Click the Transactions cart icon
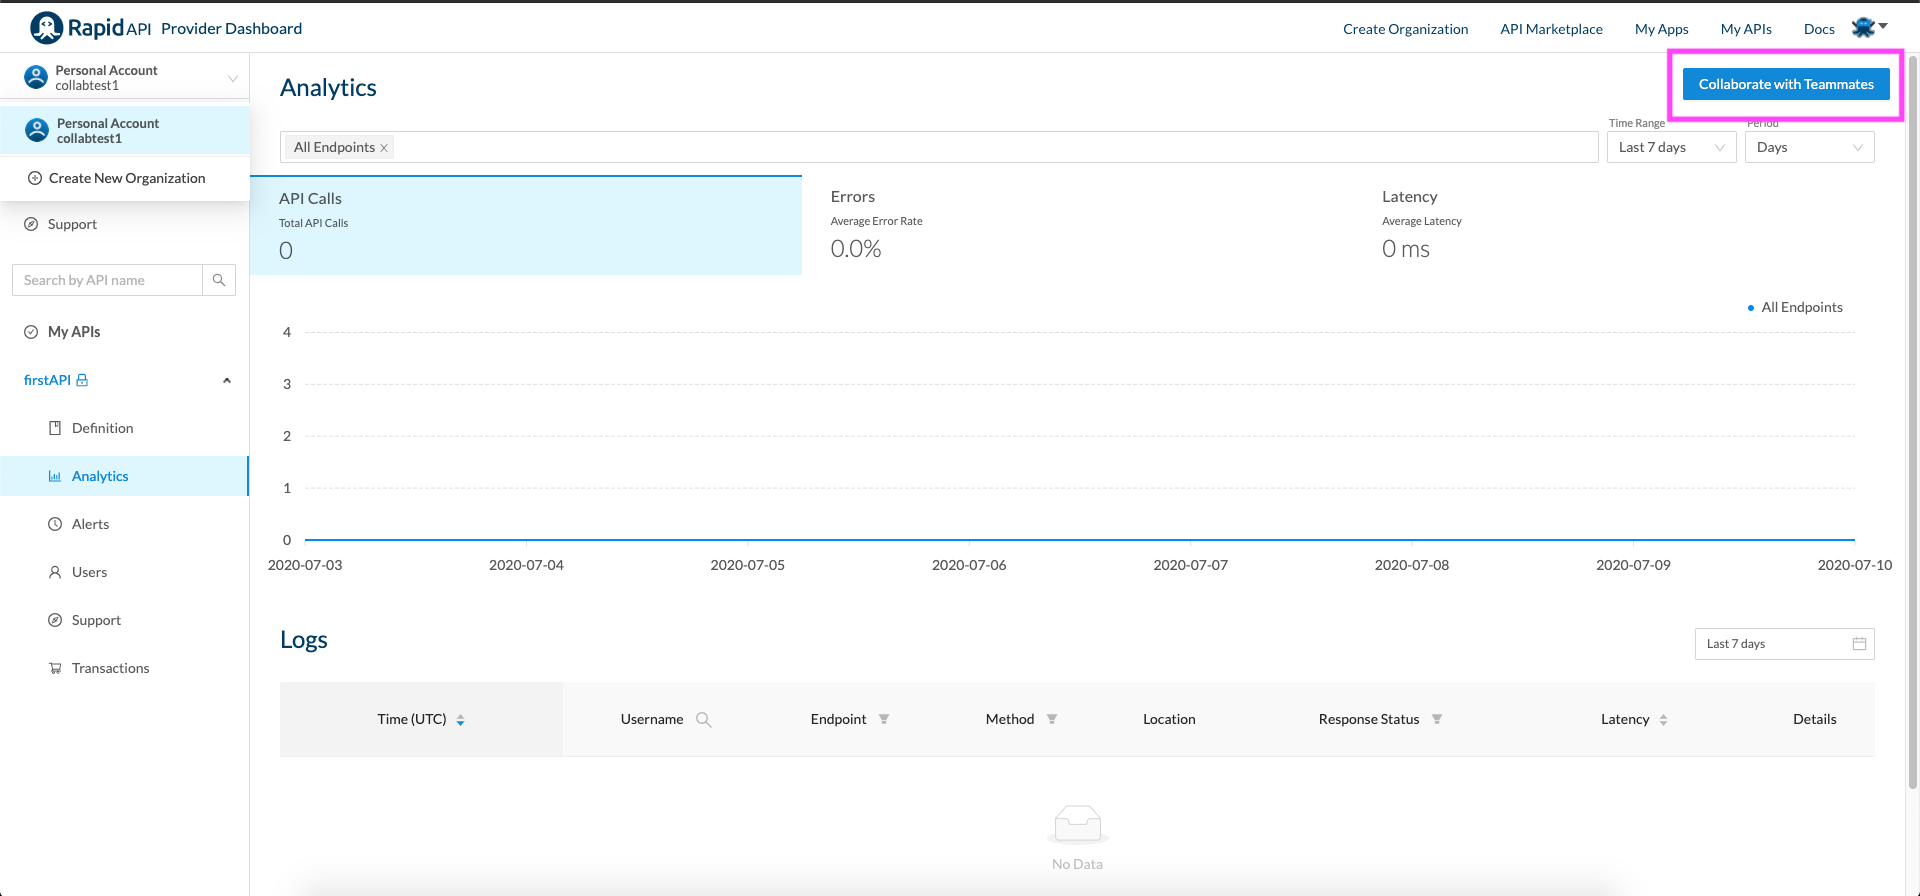The height and width of the screenshot is (896, 1920). coord(55,668)
